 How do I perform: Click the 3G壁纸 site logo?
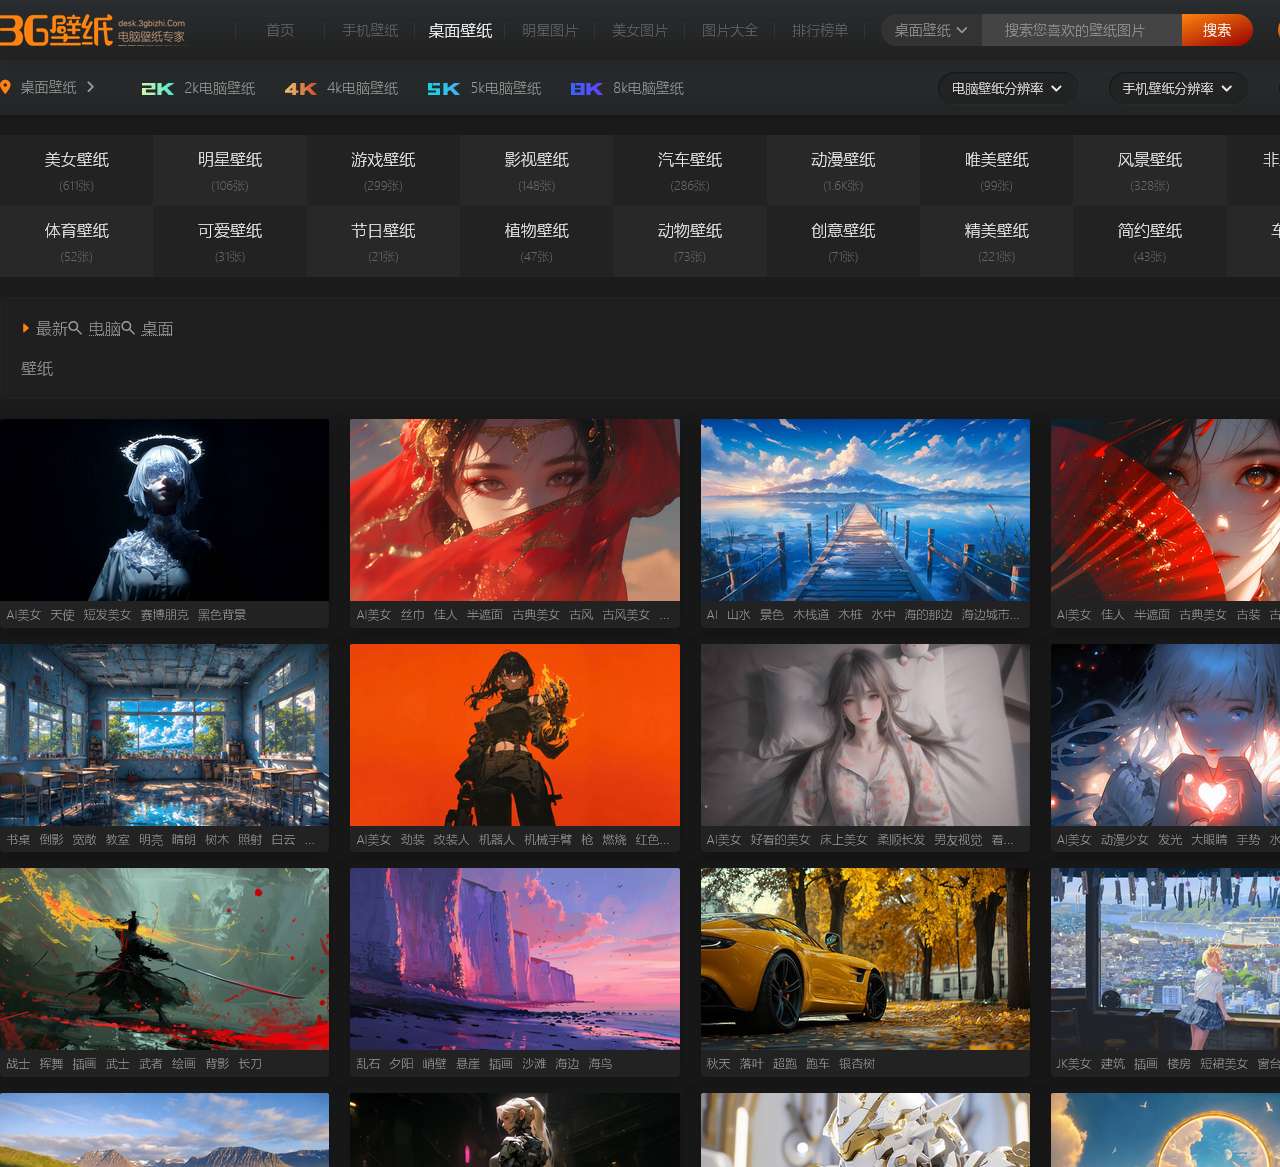tap(92, 31)
